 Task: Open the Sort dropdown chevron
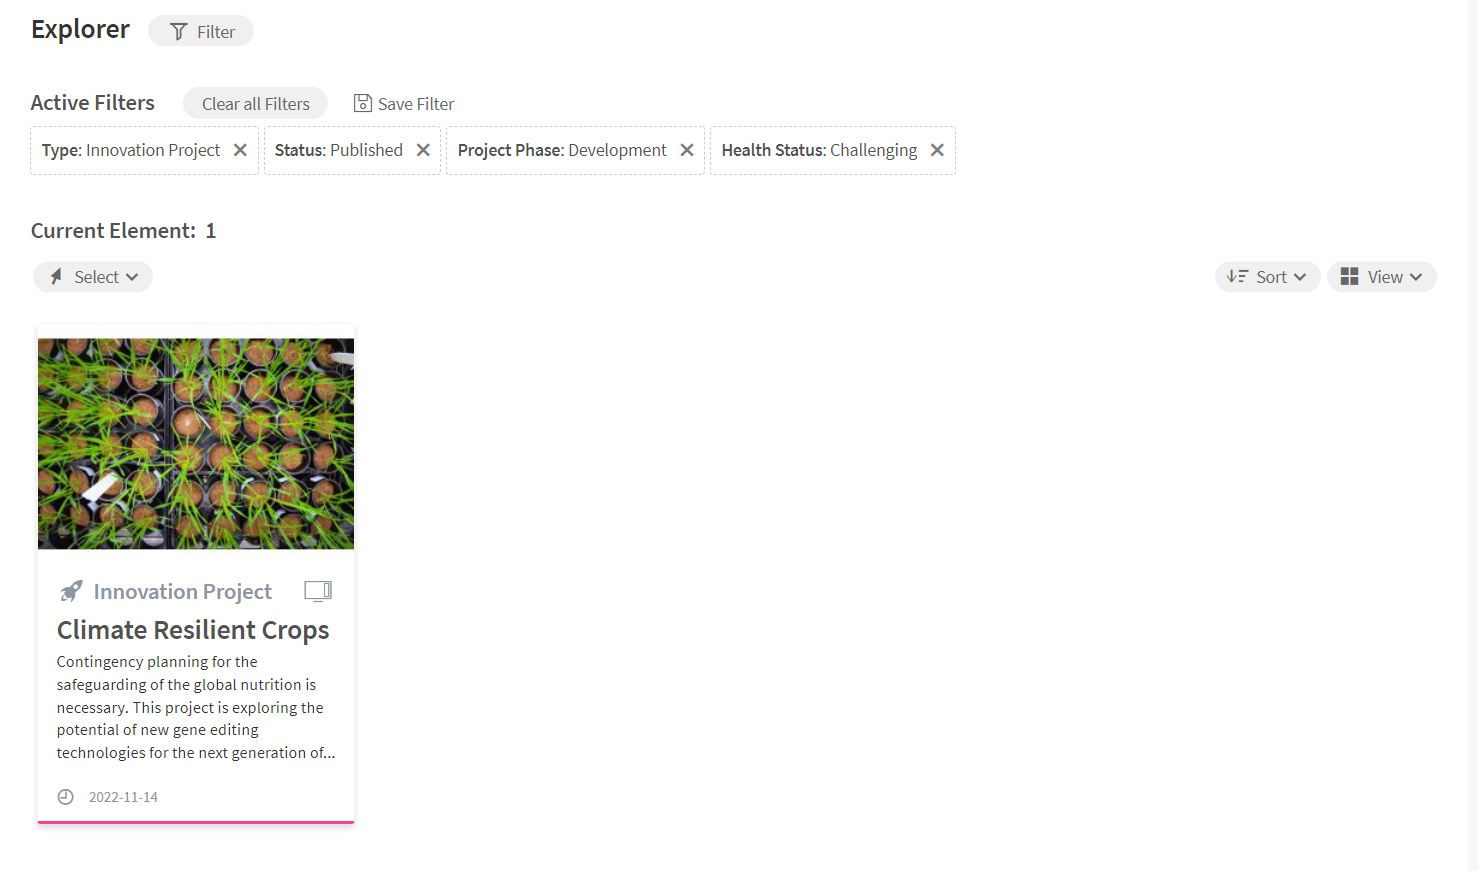pos(1300,277)
